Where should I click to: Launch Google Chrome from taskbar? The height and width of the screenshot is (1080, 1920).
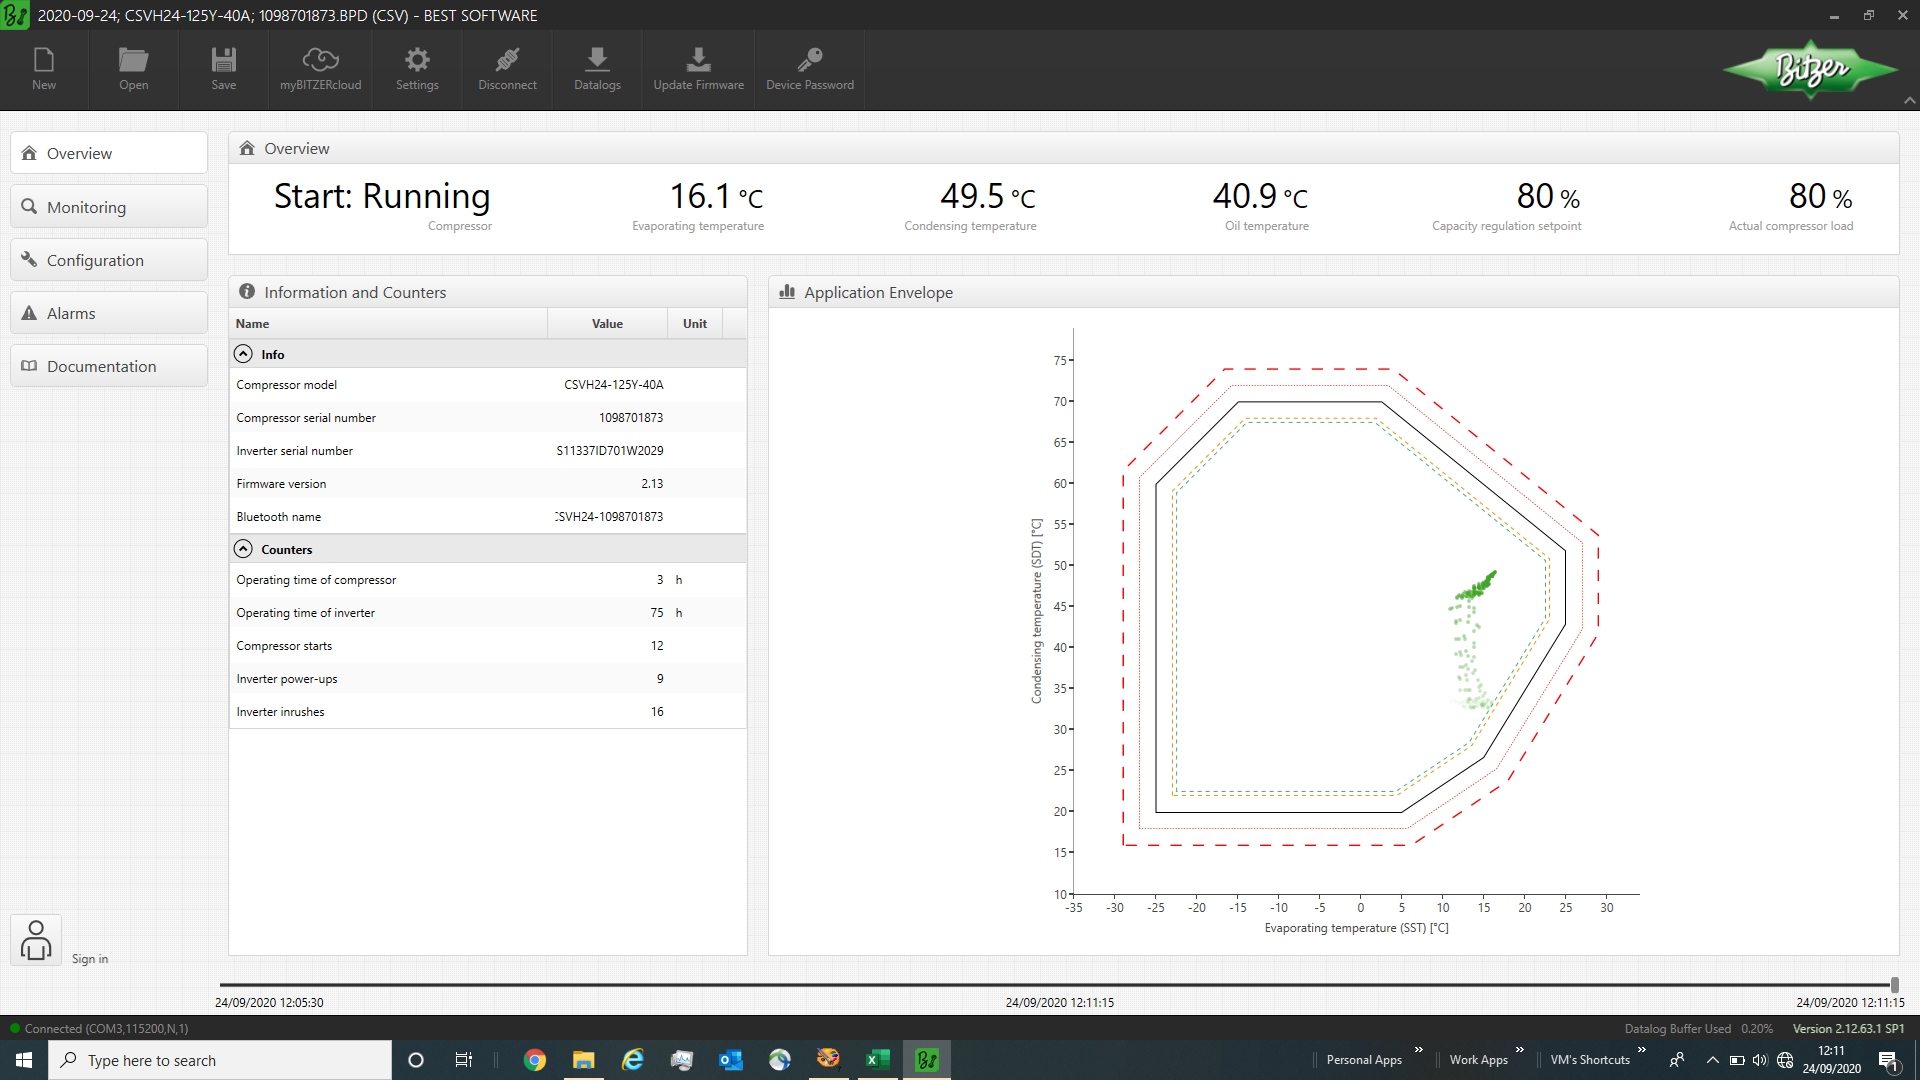(535, 1060)
